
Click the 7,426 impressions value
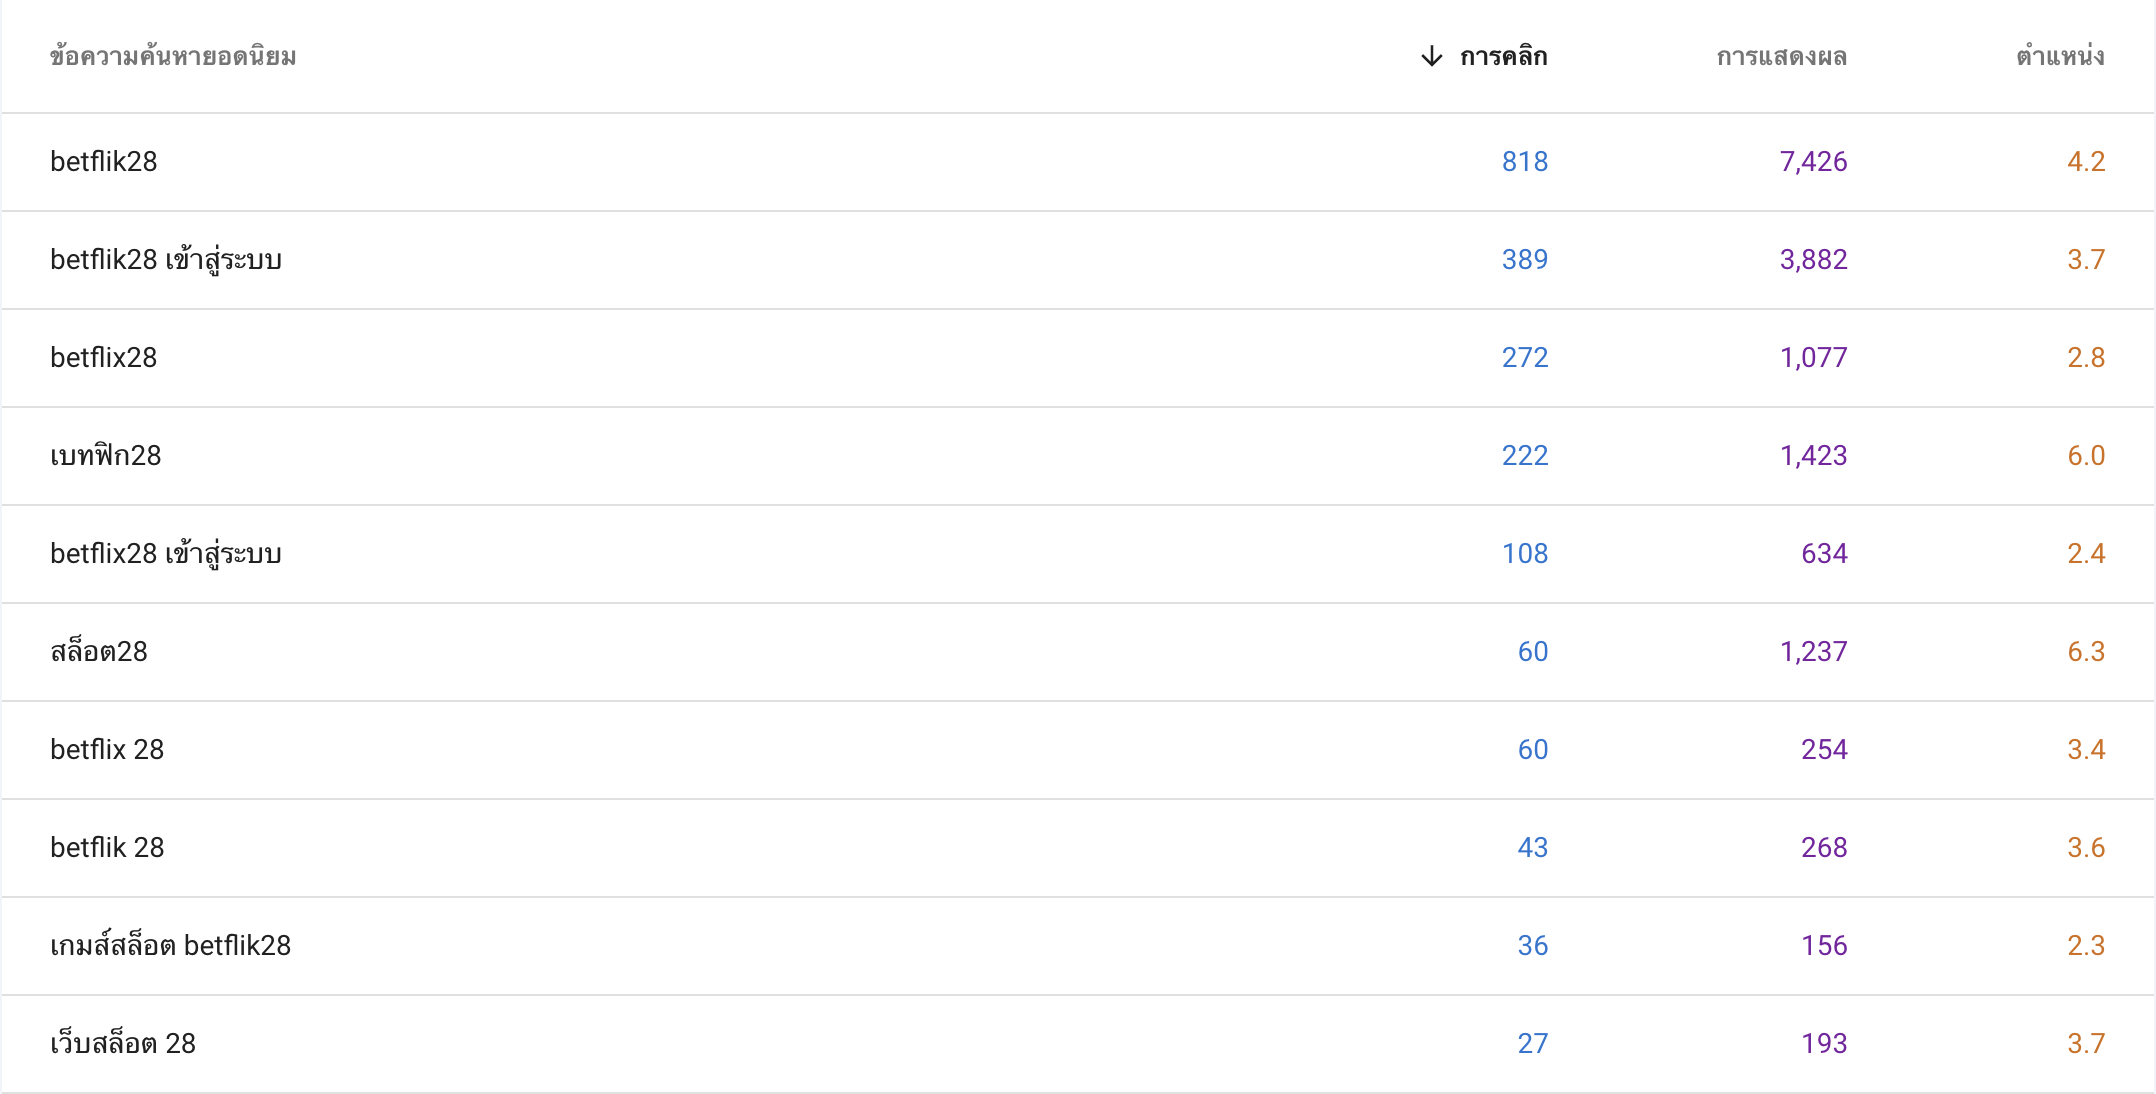(1813, 162)
